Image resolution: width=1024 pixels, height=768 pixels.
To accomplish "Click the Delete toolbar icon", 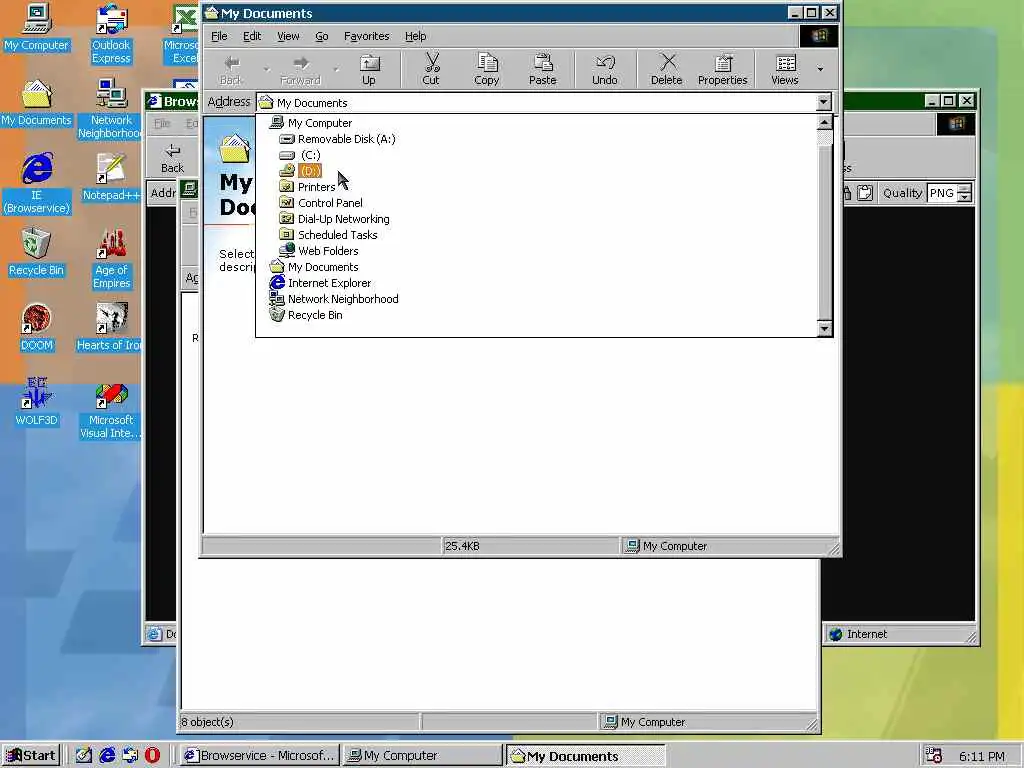I will [666, 69].
